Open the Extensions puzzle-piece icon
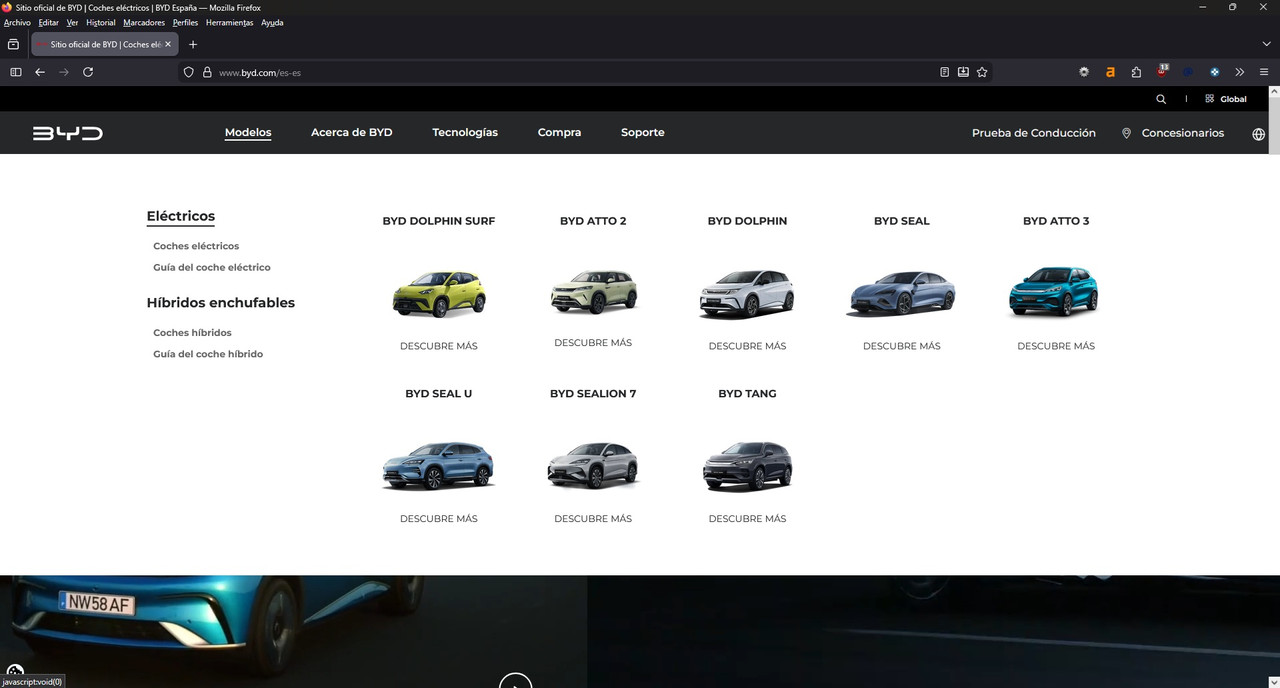 (1136, 72)
